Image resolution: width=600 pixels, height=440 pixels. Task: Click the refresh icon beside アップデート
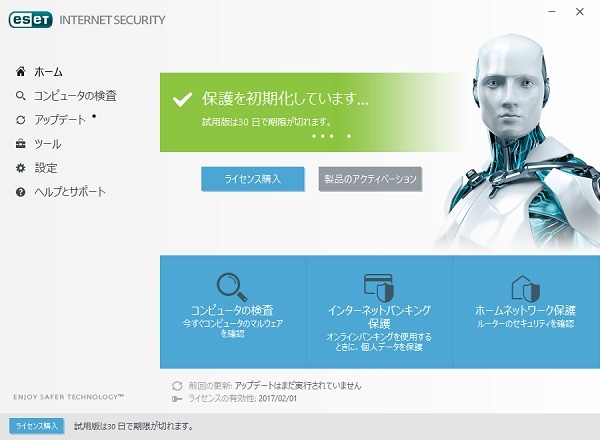click(x=21, y=120)
